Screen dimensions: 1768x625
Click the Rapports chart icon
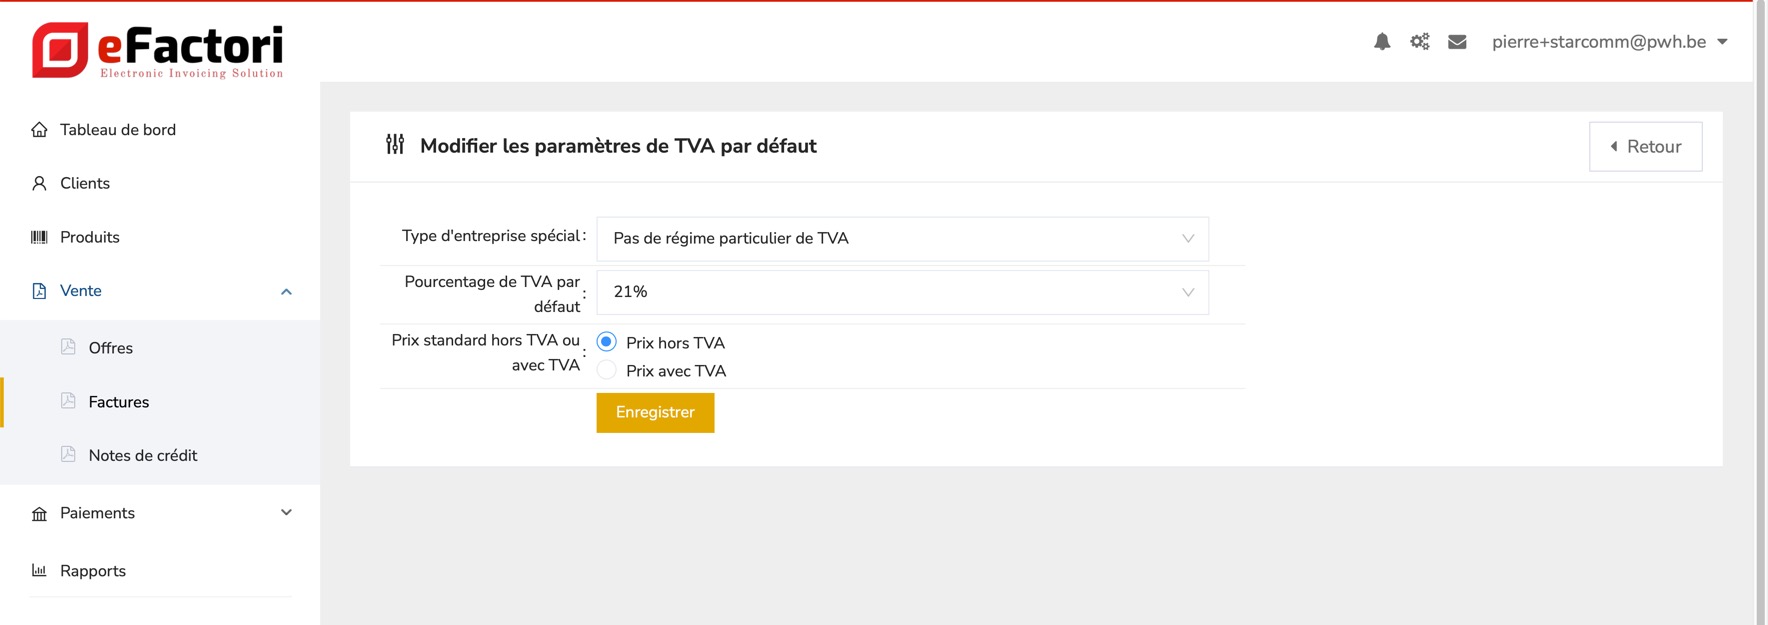click(39, 571)
